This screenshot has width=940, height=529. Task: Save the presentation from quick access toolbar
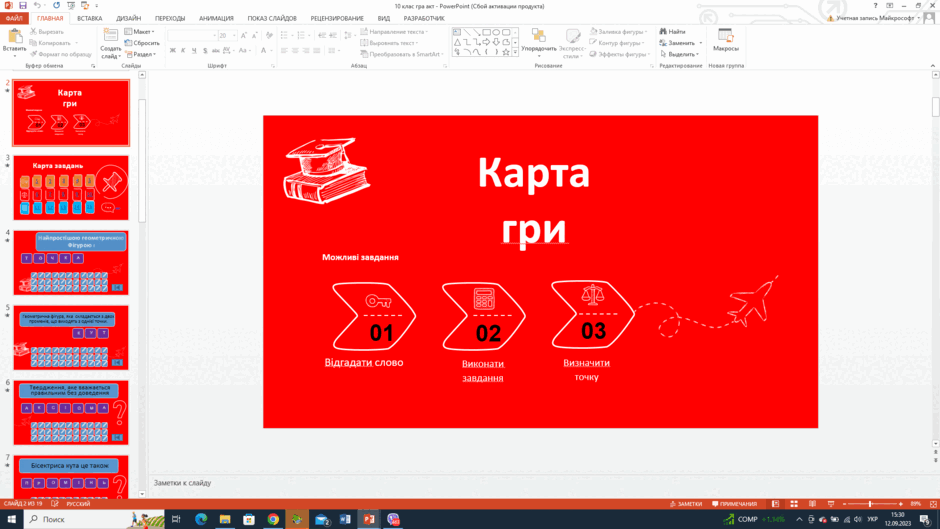pyautogui.click(x=23, y=5)
